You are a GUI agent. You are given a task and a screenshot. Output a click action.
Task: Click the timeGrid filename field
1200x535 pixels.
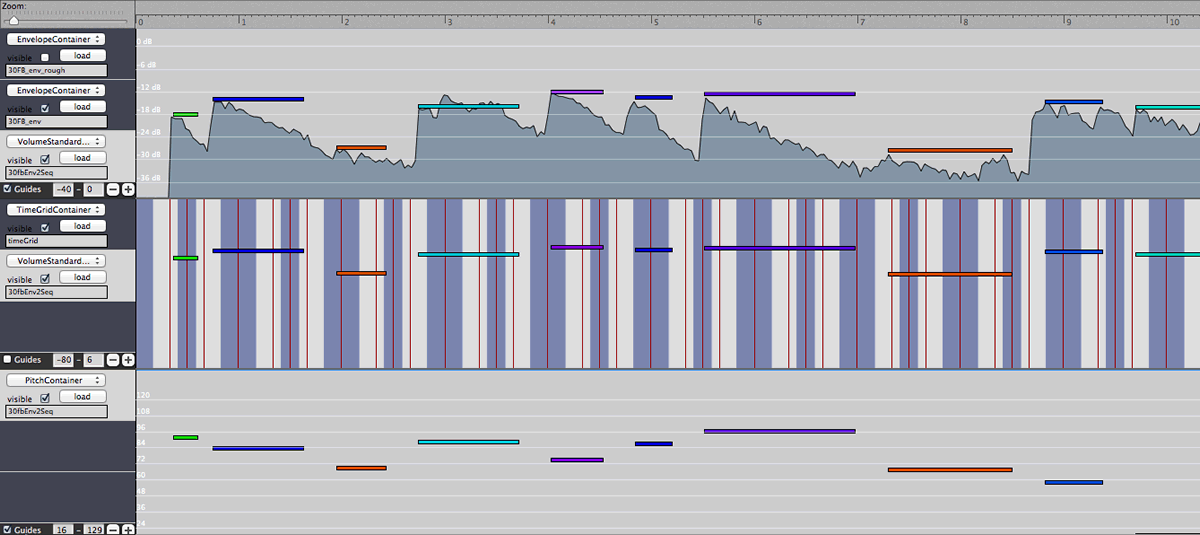point(56,241)
